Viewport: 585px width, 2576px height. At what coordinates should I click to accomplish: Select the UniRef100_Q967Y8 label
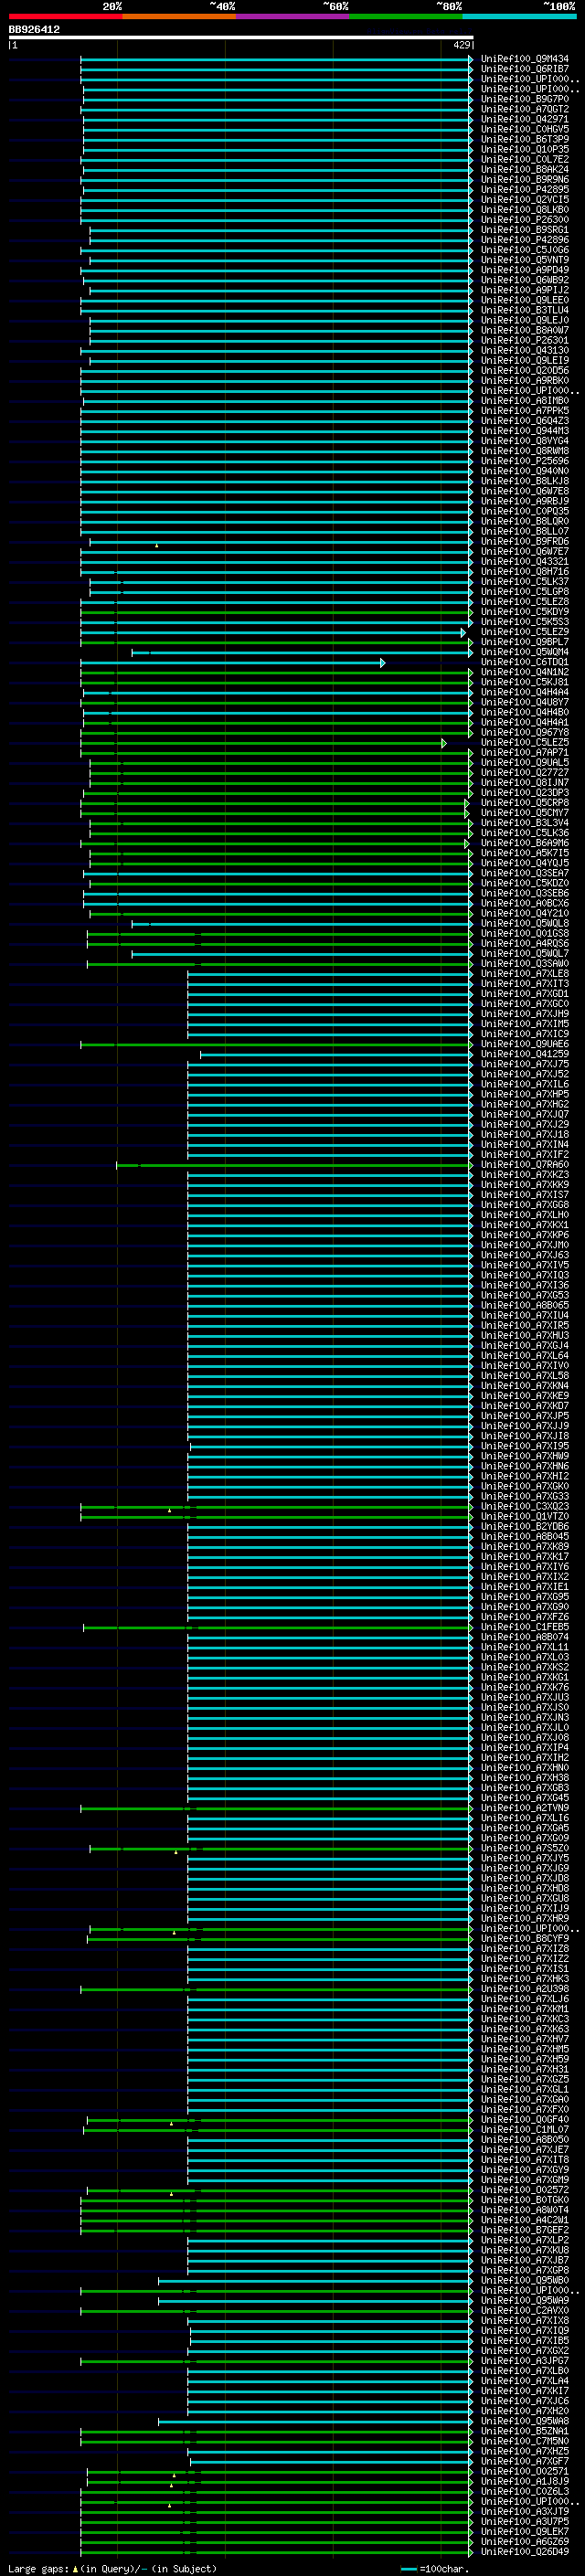pos(525,733)
